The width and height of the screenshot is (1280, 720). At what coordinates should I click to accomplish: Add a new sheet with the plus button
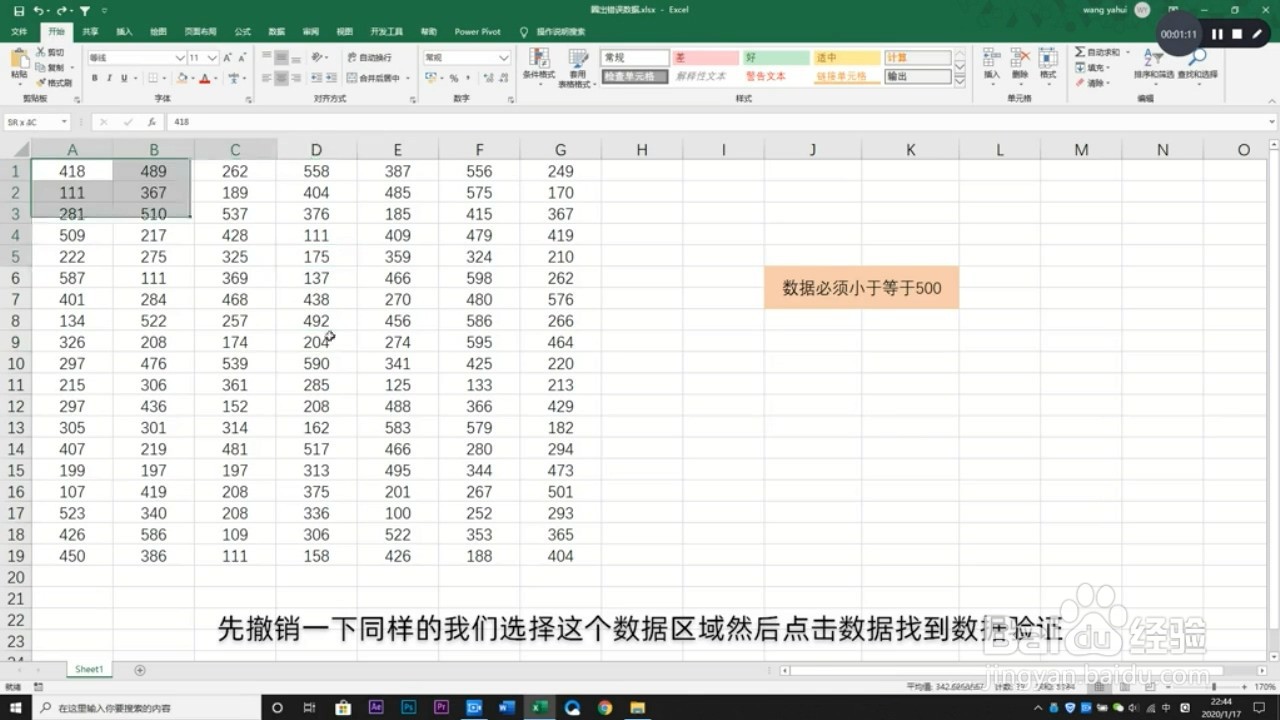pos(138,669)
